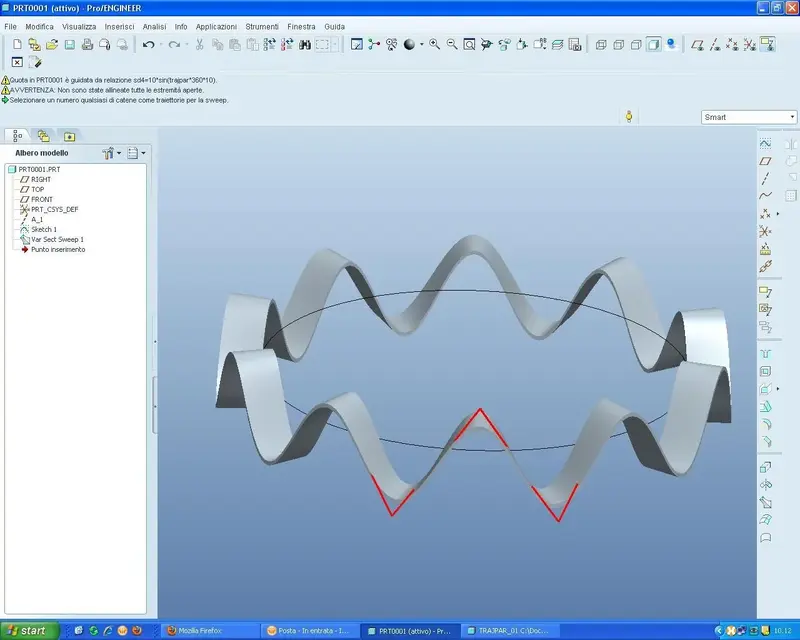The width and height of the screenshot is (800, 640).
Task: Open the layers tool icon
Action: pyautogui.click(x=558, y=44)
